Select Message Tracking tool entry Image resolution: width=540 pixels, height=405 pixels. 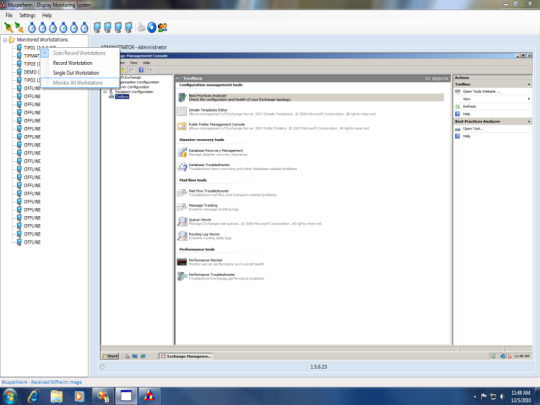pos(203,205)
